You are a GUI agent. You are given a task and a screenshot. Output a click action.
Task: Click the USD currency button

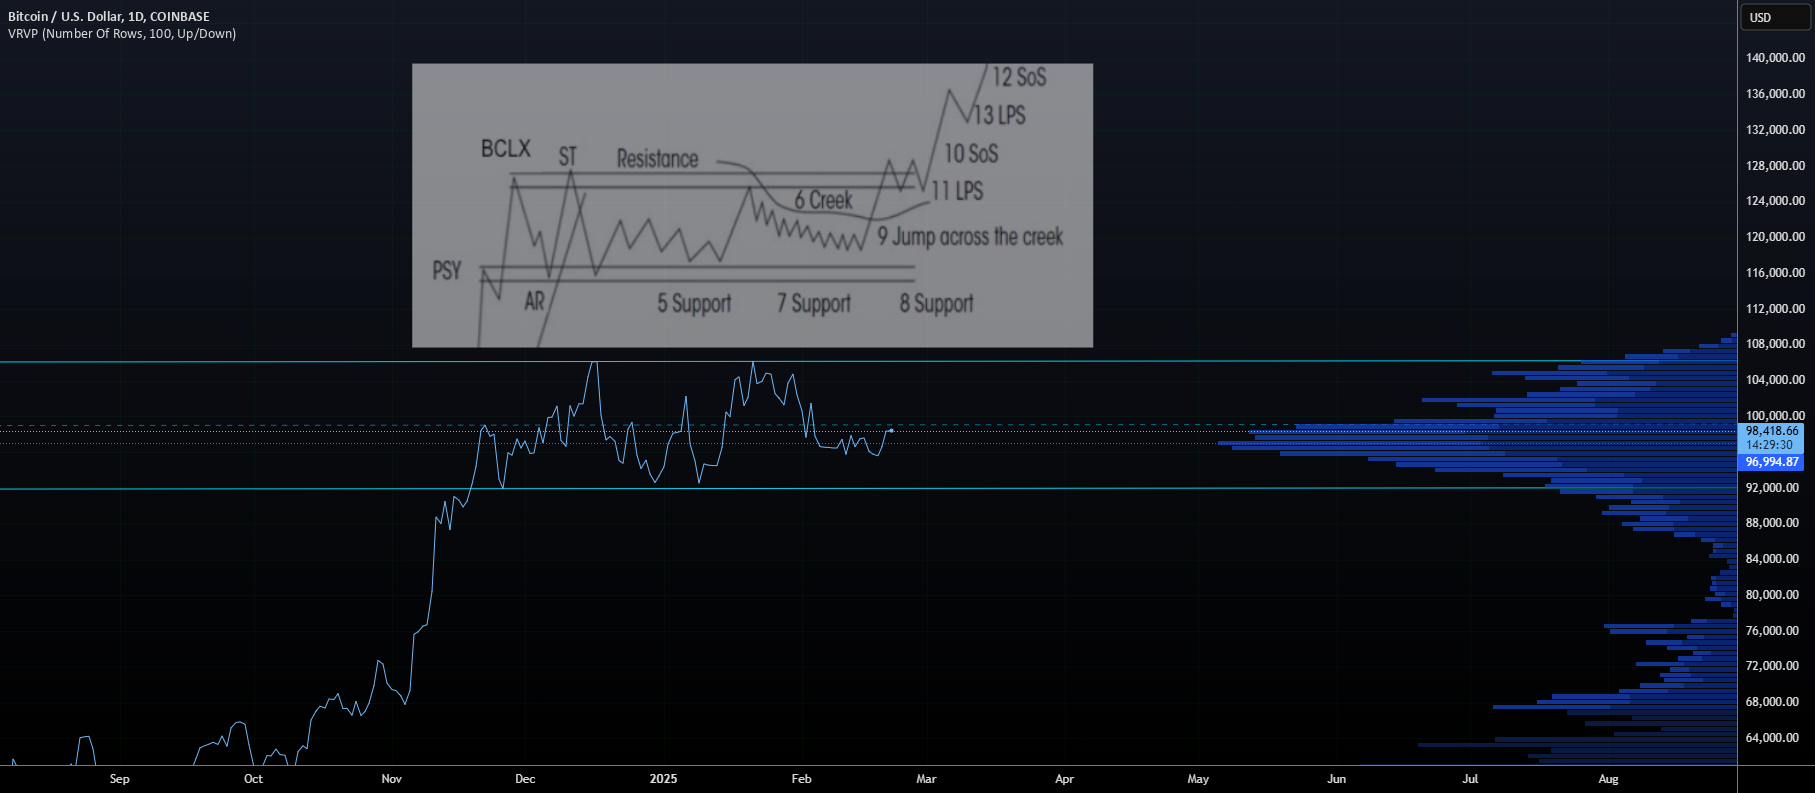[x=1776, y=17]
